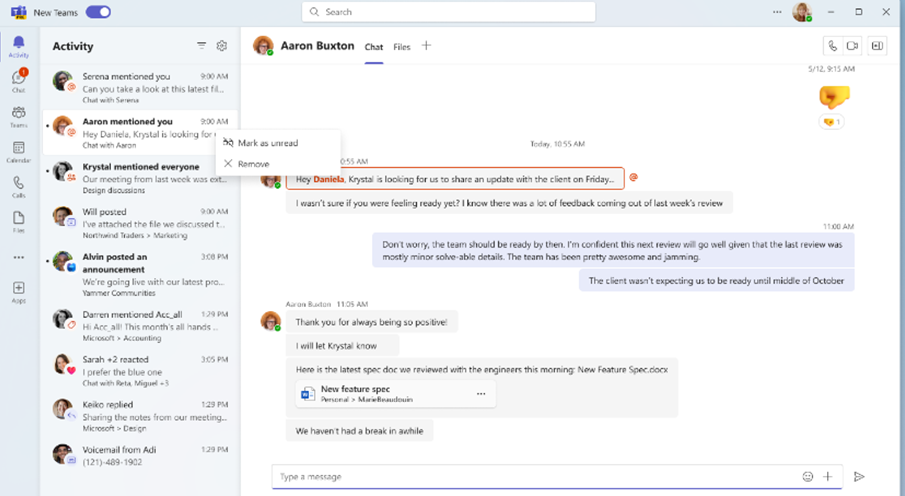Click the reaction count under the fist bump emoji
The image size is (905, 496).
(832, 122)
